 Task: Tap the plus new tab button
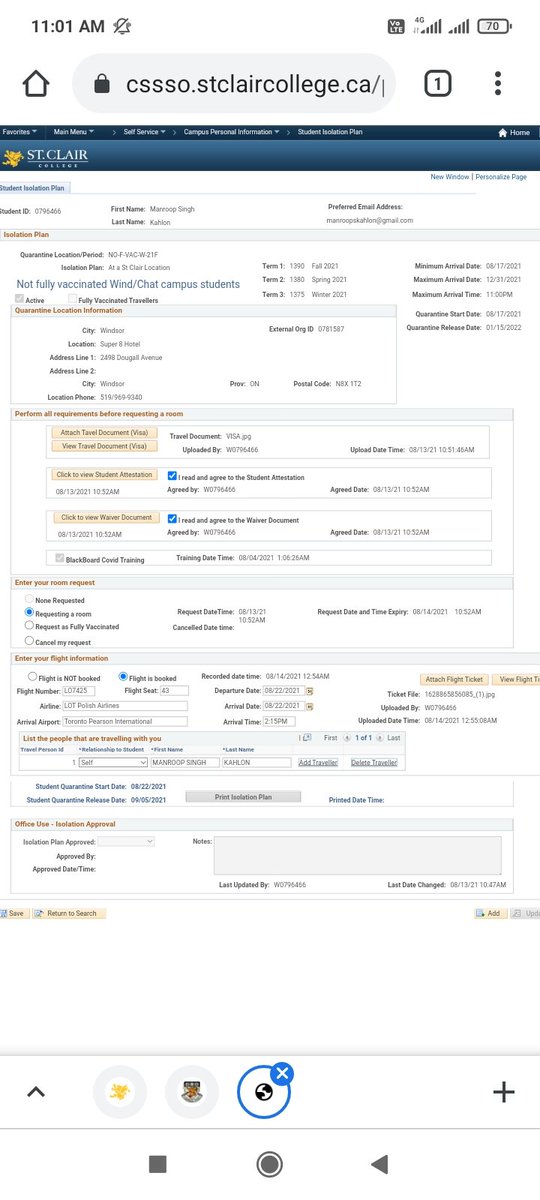(504, 1092)
